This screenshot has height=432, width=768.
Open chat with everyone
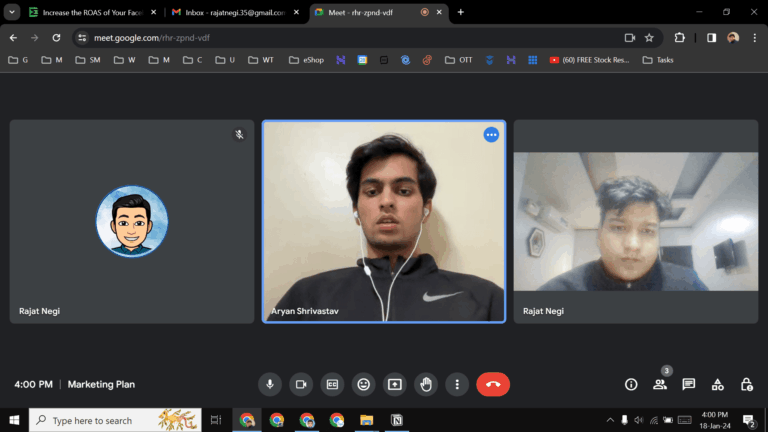coord(689,384)
